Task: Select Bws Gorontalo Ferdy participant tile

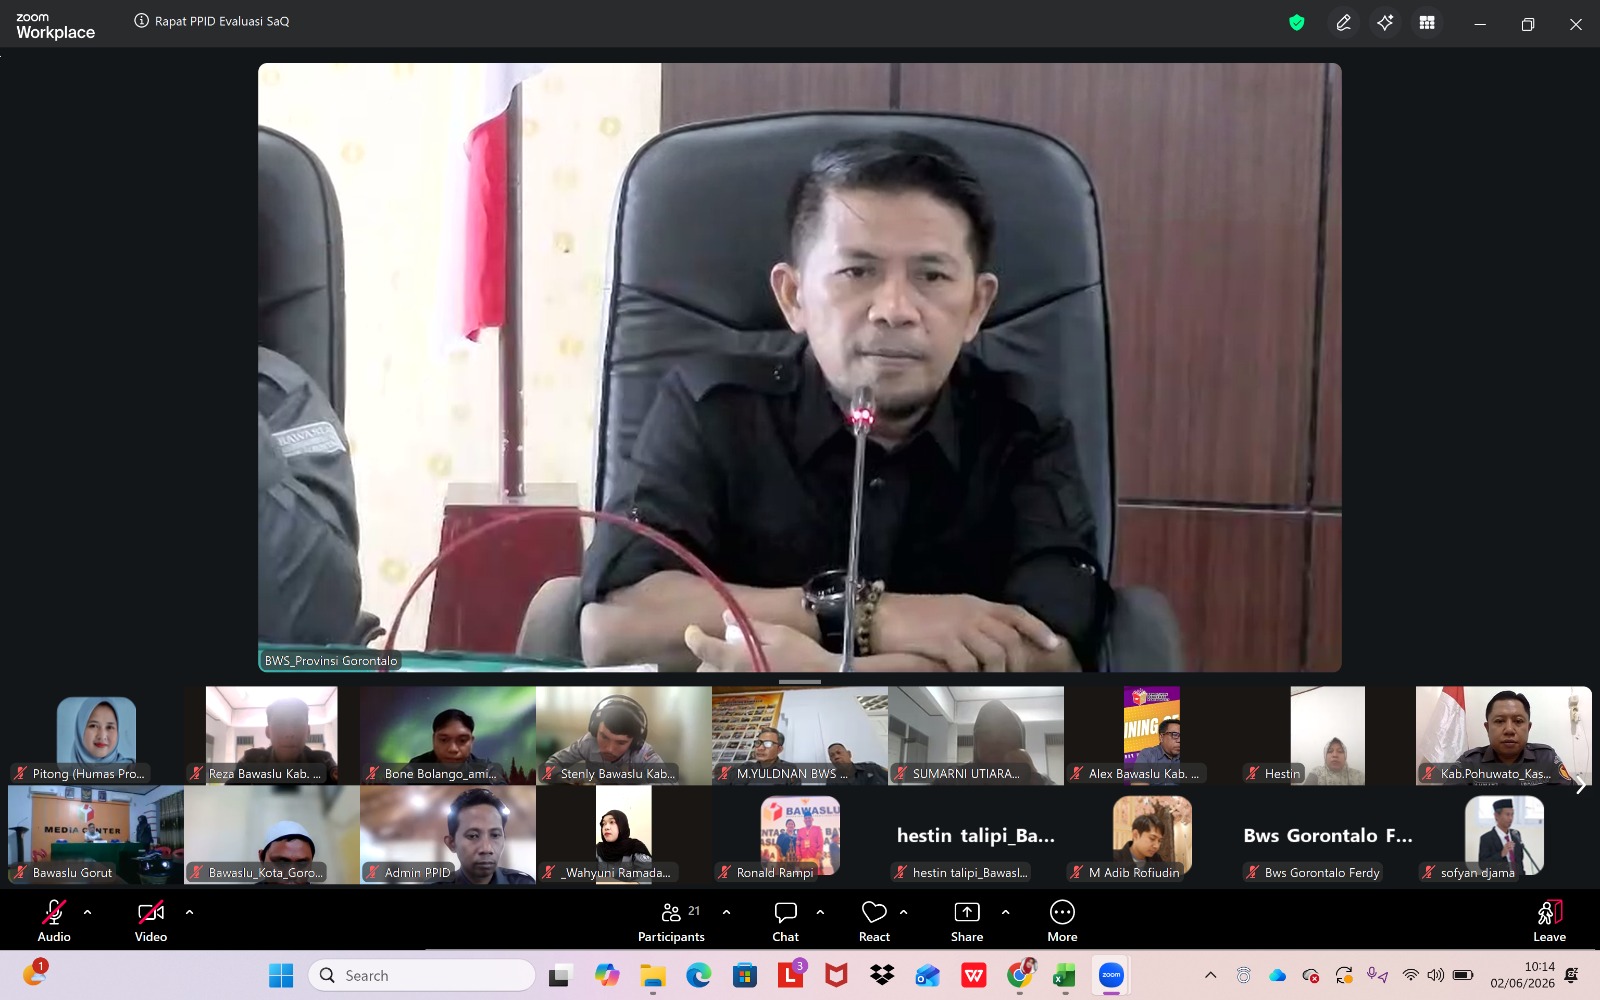Action: tap(1328, 834)
